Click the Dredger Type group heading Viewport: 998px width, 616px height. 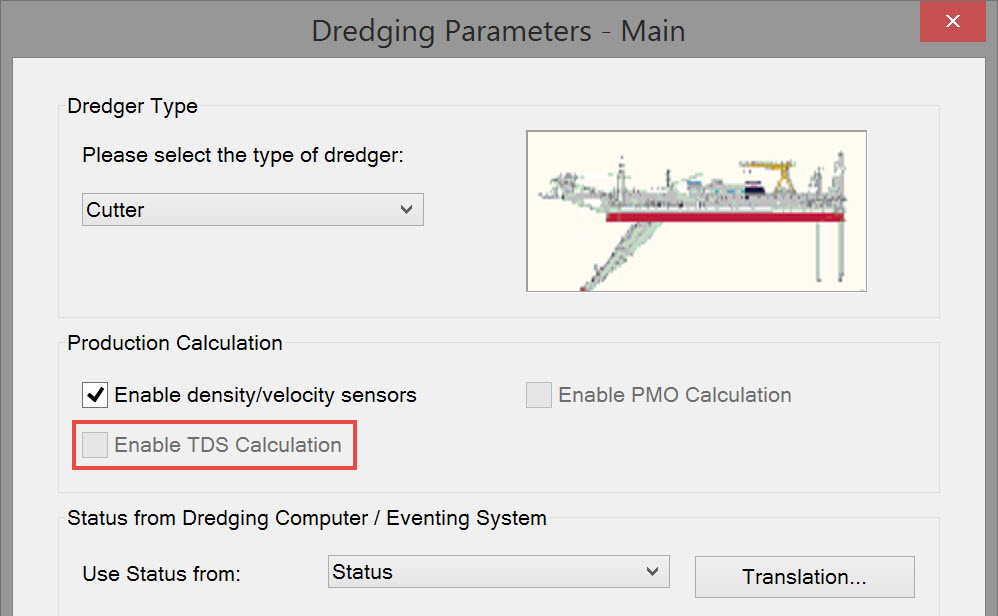[x=132, y=106]
